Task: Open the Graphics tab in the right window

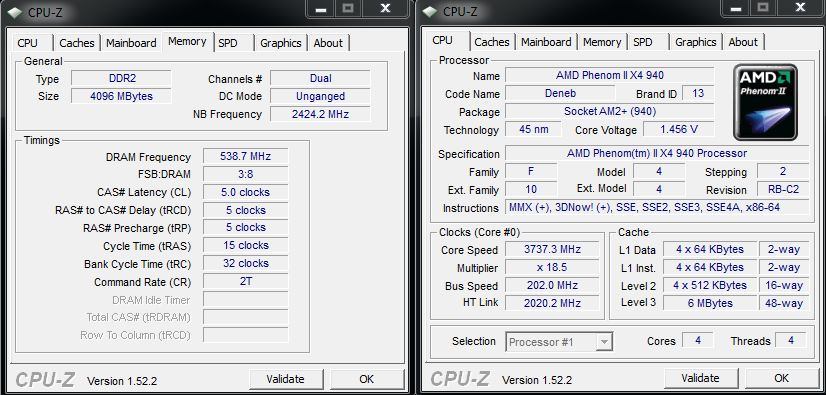Action: point(696,42)
